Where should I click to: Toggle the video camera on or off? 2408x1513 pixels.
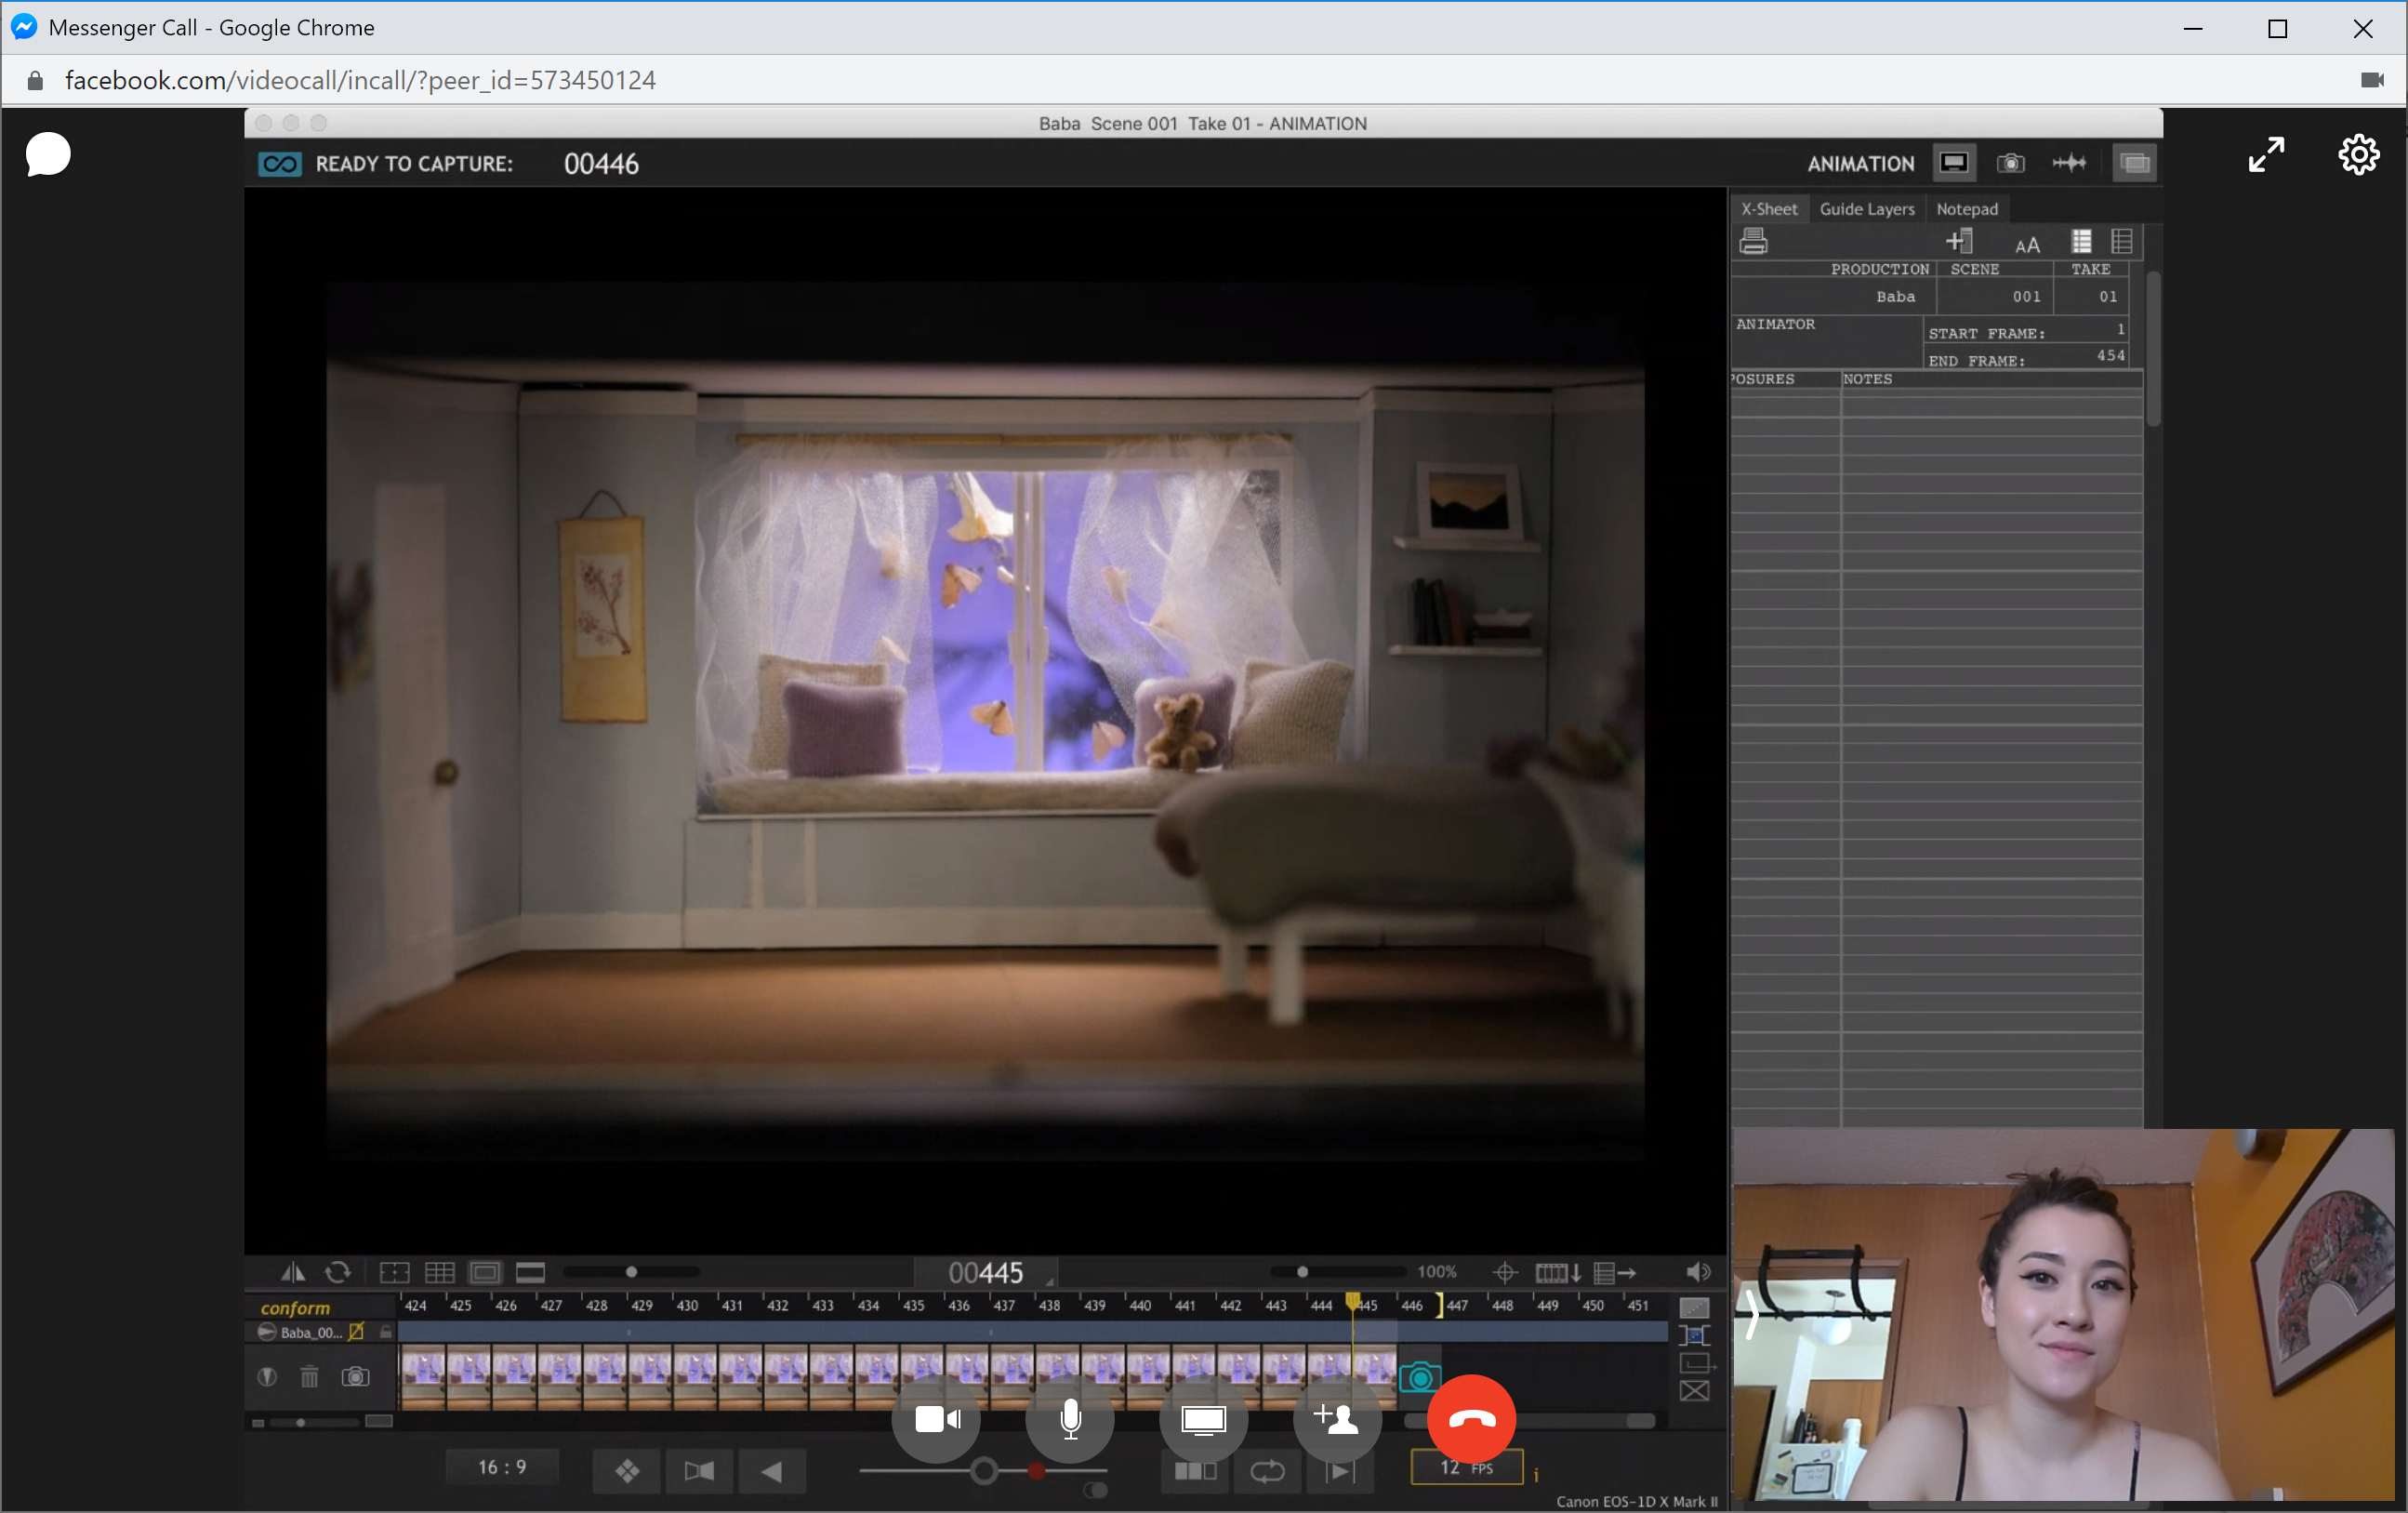pos(937,1419)
